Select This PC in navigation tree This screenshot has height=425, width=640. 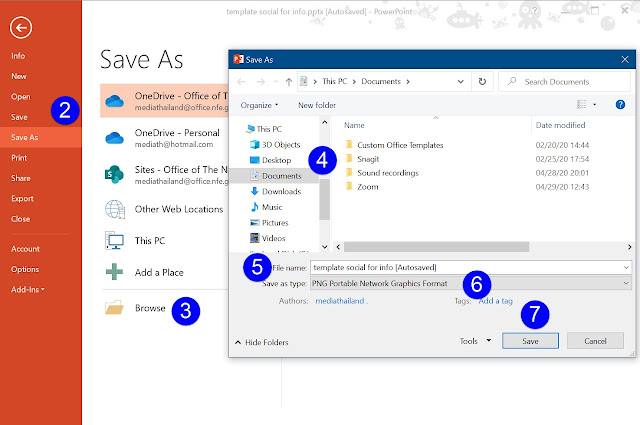pyautogui.click(x=263, y=129)
